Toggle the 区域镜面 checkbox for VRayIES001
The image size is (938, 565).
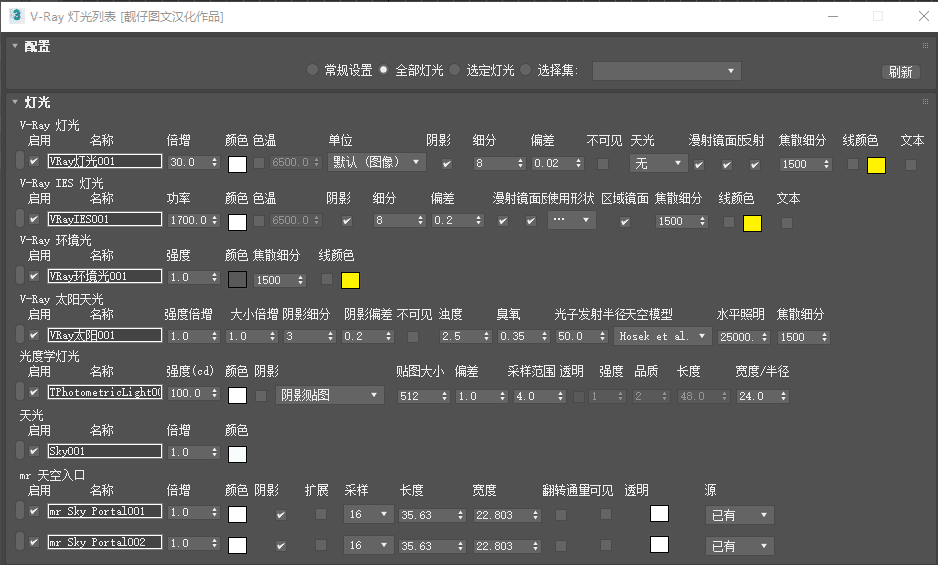(625, 221)
